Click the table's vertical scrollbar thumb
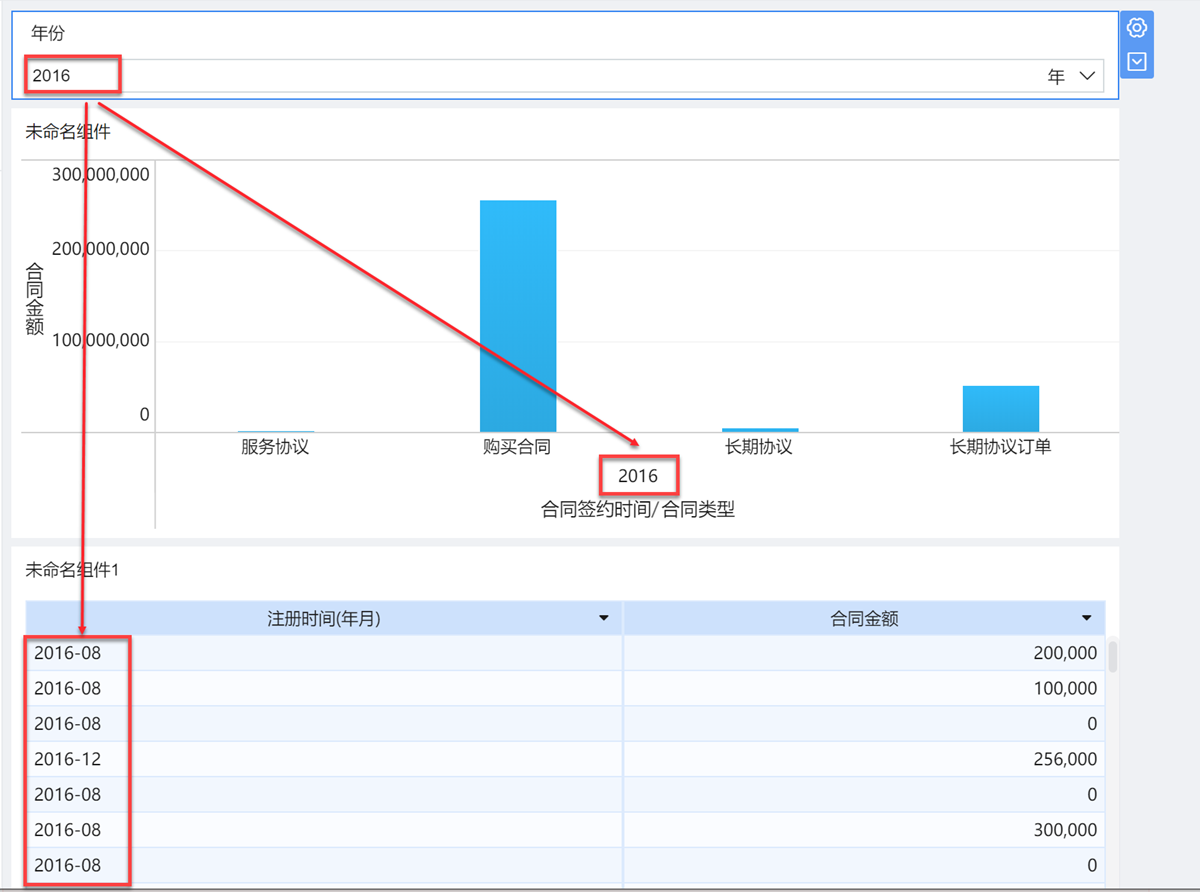1200x892 pixels. (x=1112, y=656)
